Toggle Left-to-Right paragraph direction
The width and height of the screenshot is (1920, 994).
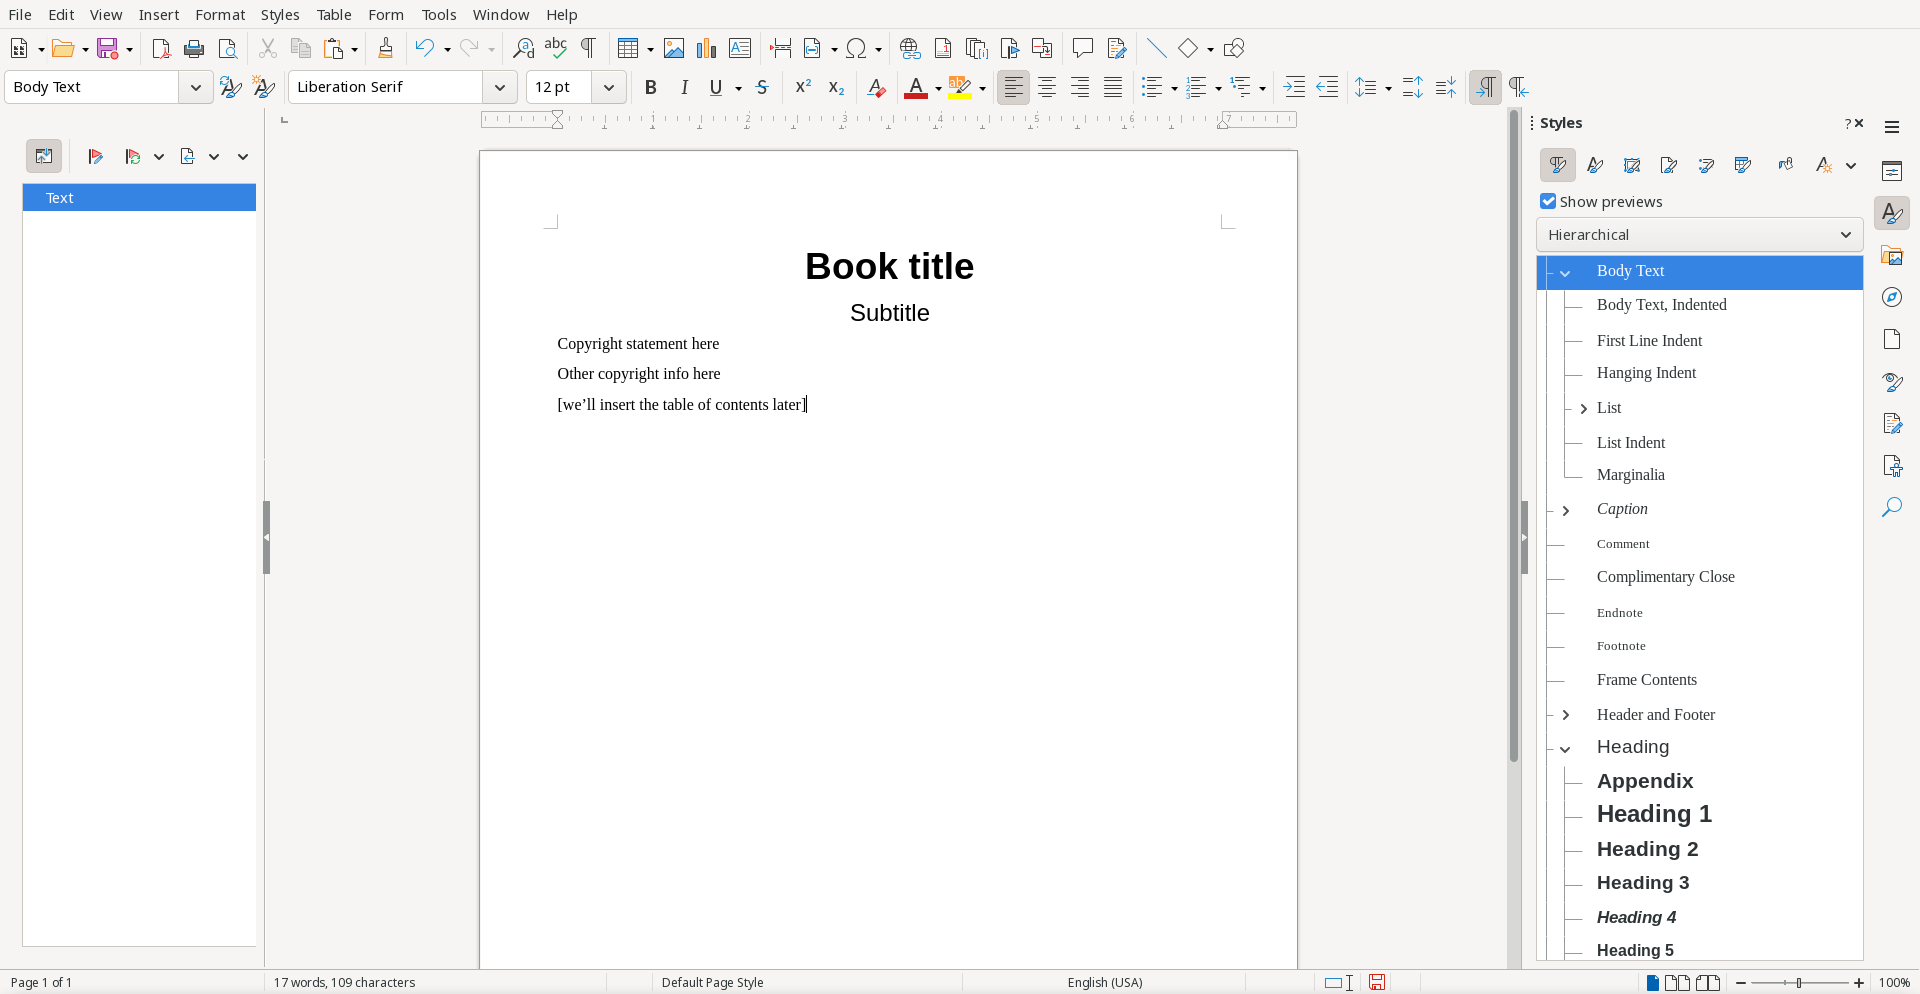(1485, 88)
